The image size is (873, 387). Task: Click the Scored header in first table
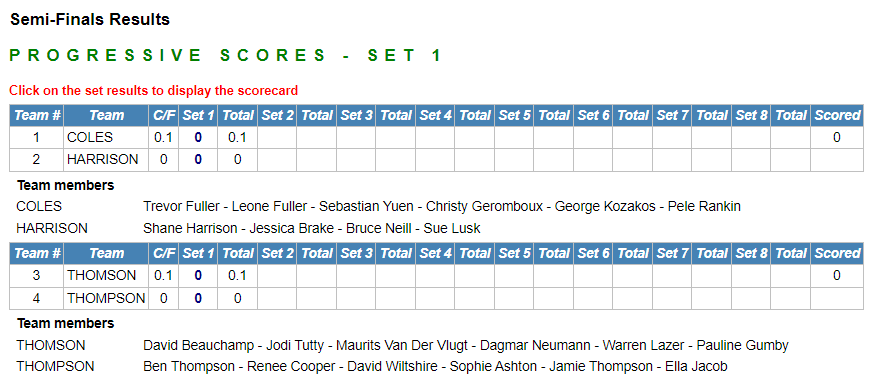[x=837, y=115]
